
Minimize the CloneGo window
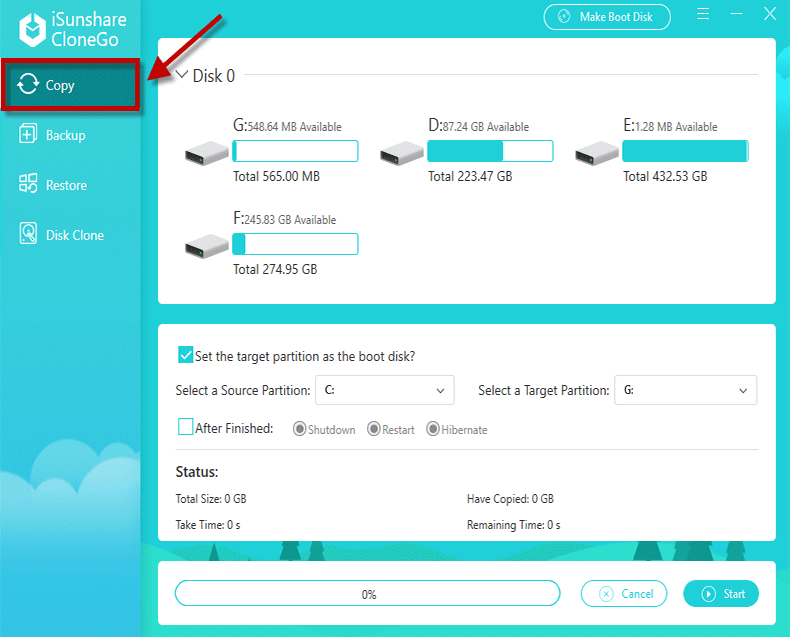pyautogui.click(x=737, y=14)
